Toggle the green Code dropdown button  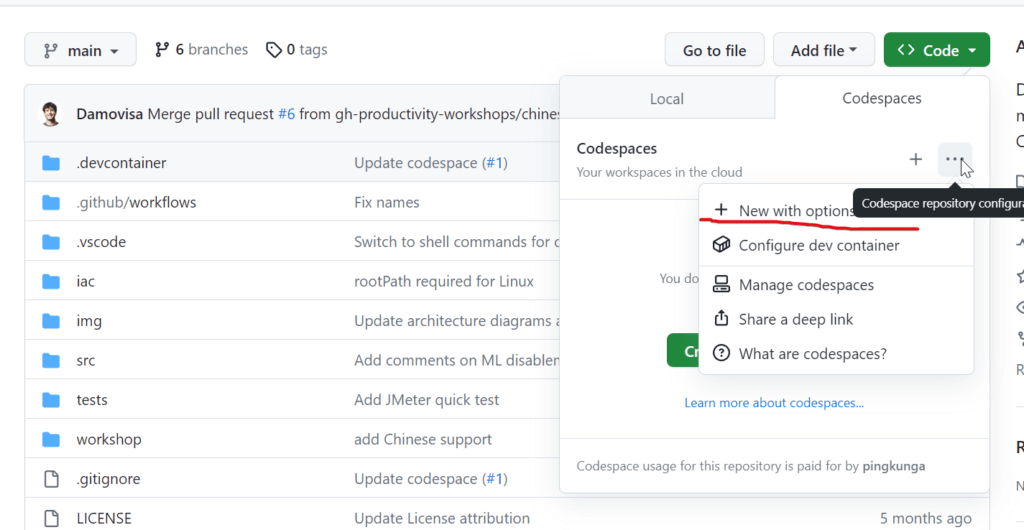point(936,50)
